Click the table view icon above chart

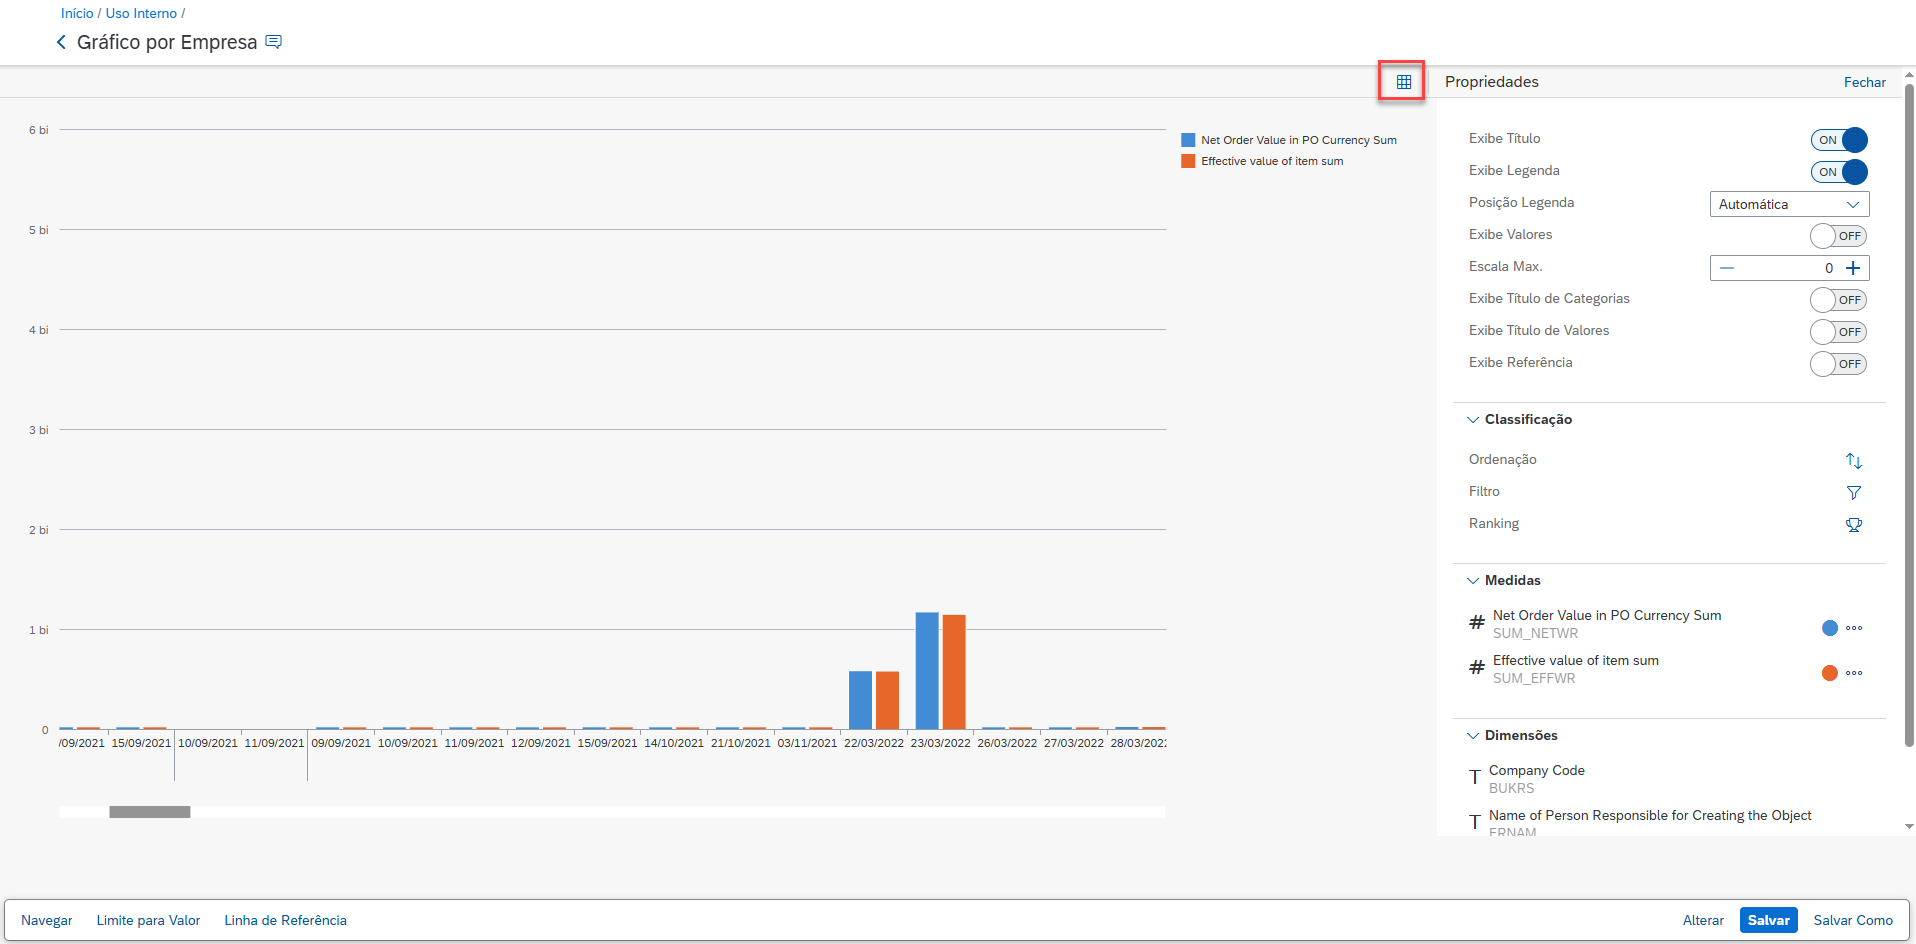pyautogui.click(x=1403, y=82)
